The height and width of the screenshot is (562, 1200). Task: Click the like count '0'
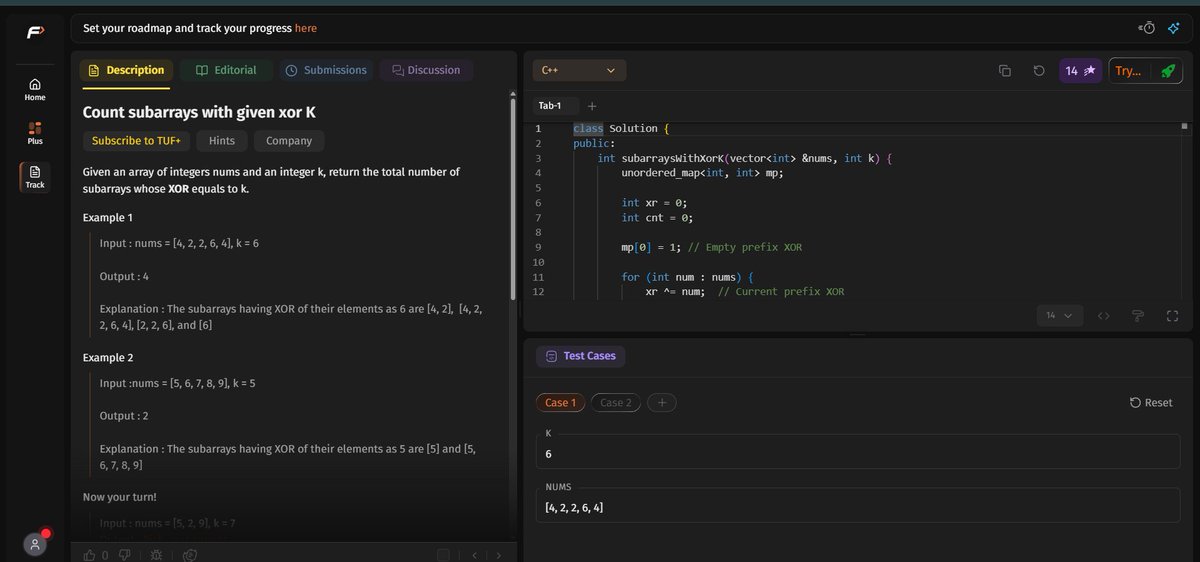tap(104, 555)
